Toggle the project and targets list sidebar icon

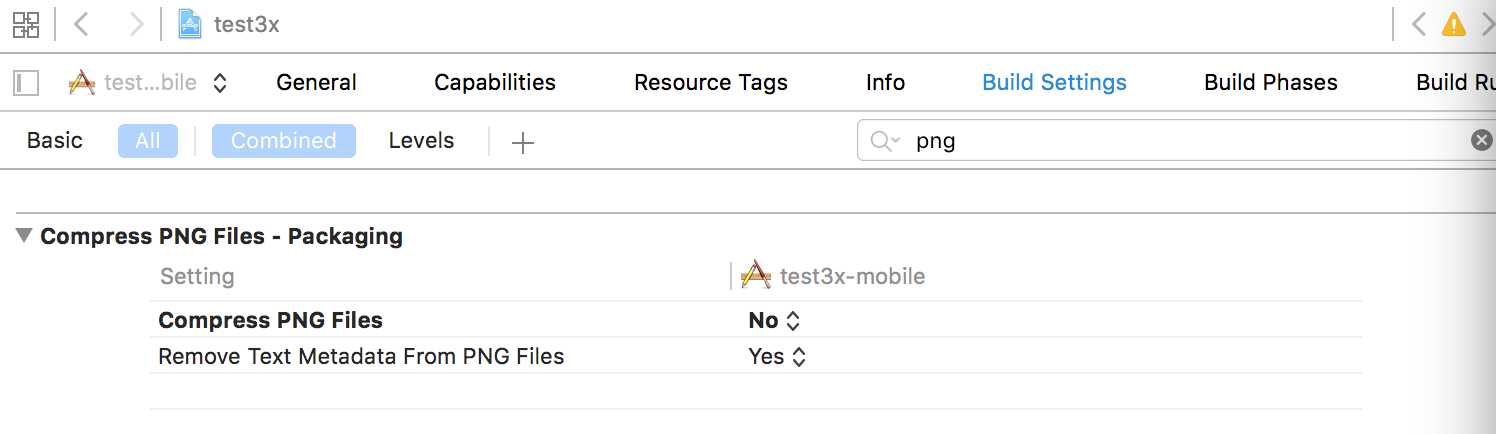(26, 83)
